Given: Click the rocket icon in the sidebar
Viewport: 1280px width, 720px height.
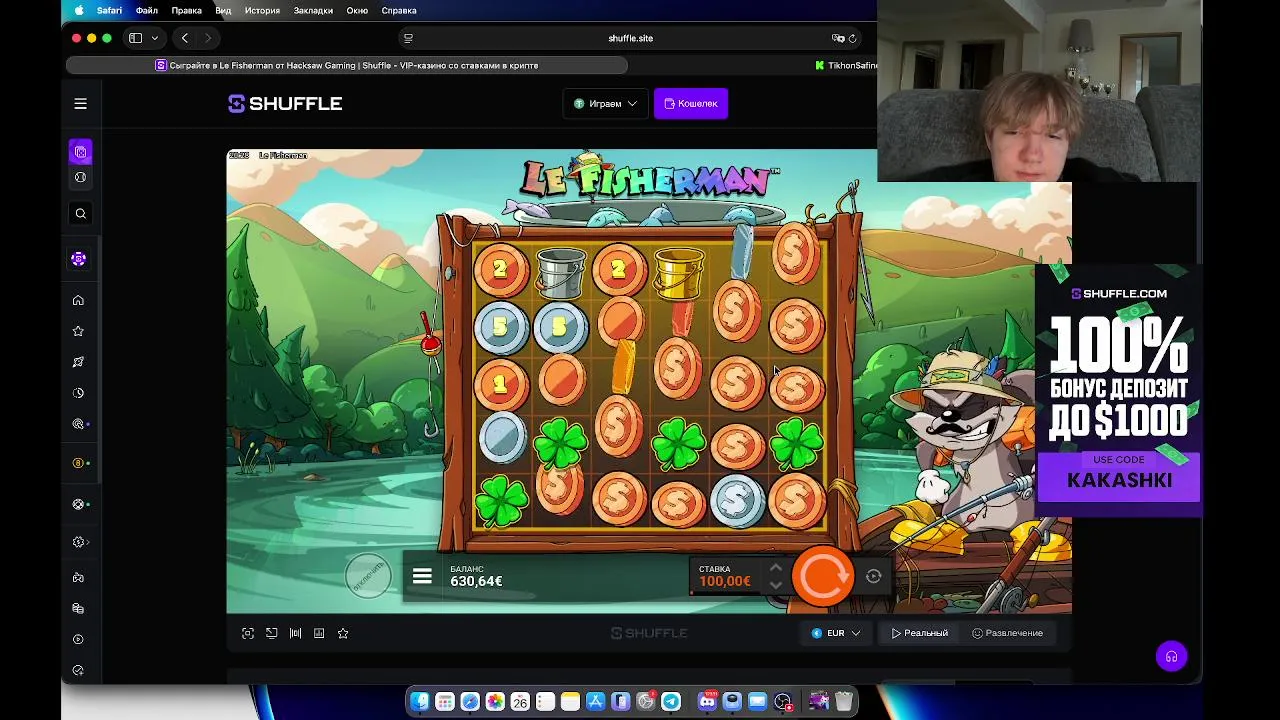Looking at the screenshot, I should [78, 362].
